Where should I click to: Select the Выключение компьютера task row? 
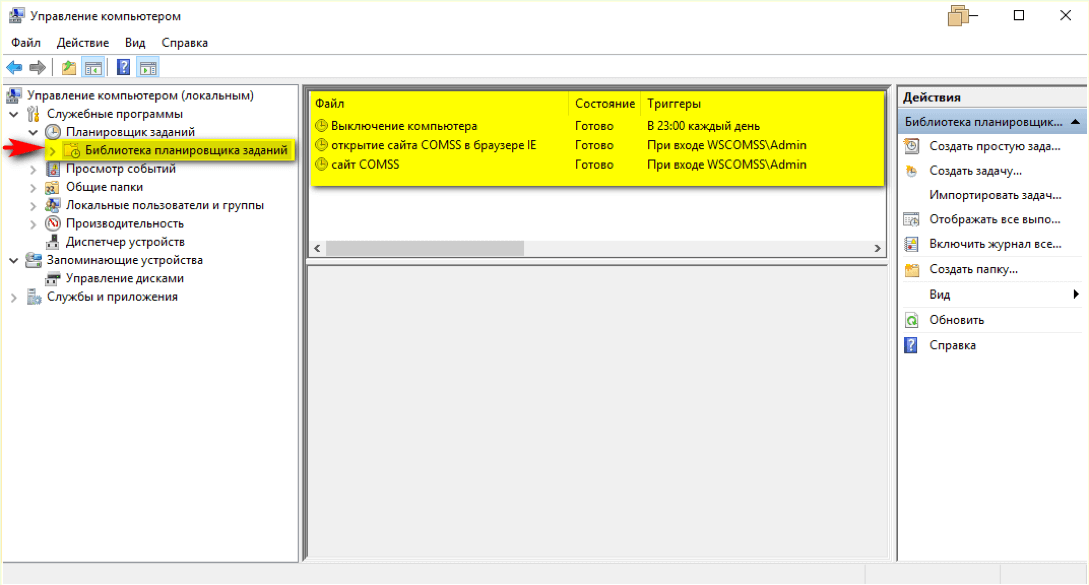click(597, 126)
